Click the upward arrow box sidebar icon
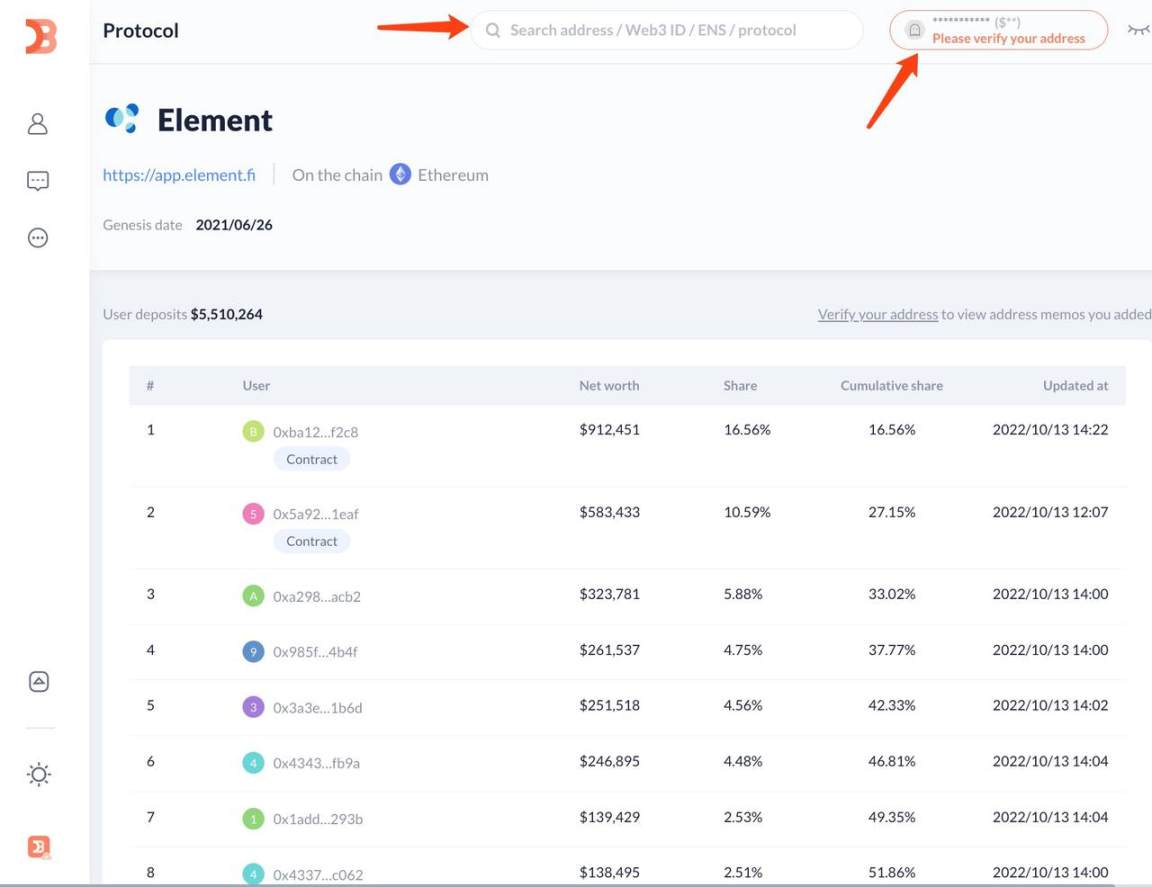Viewport: 1152px width, 887px height. click(x=39, y=681)
